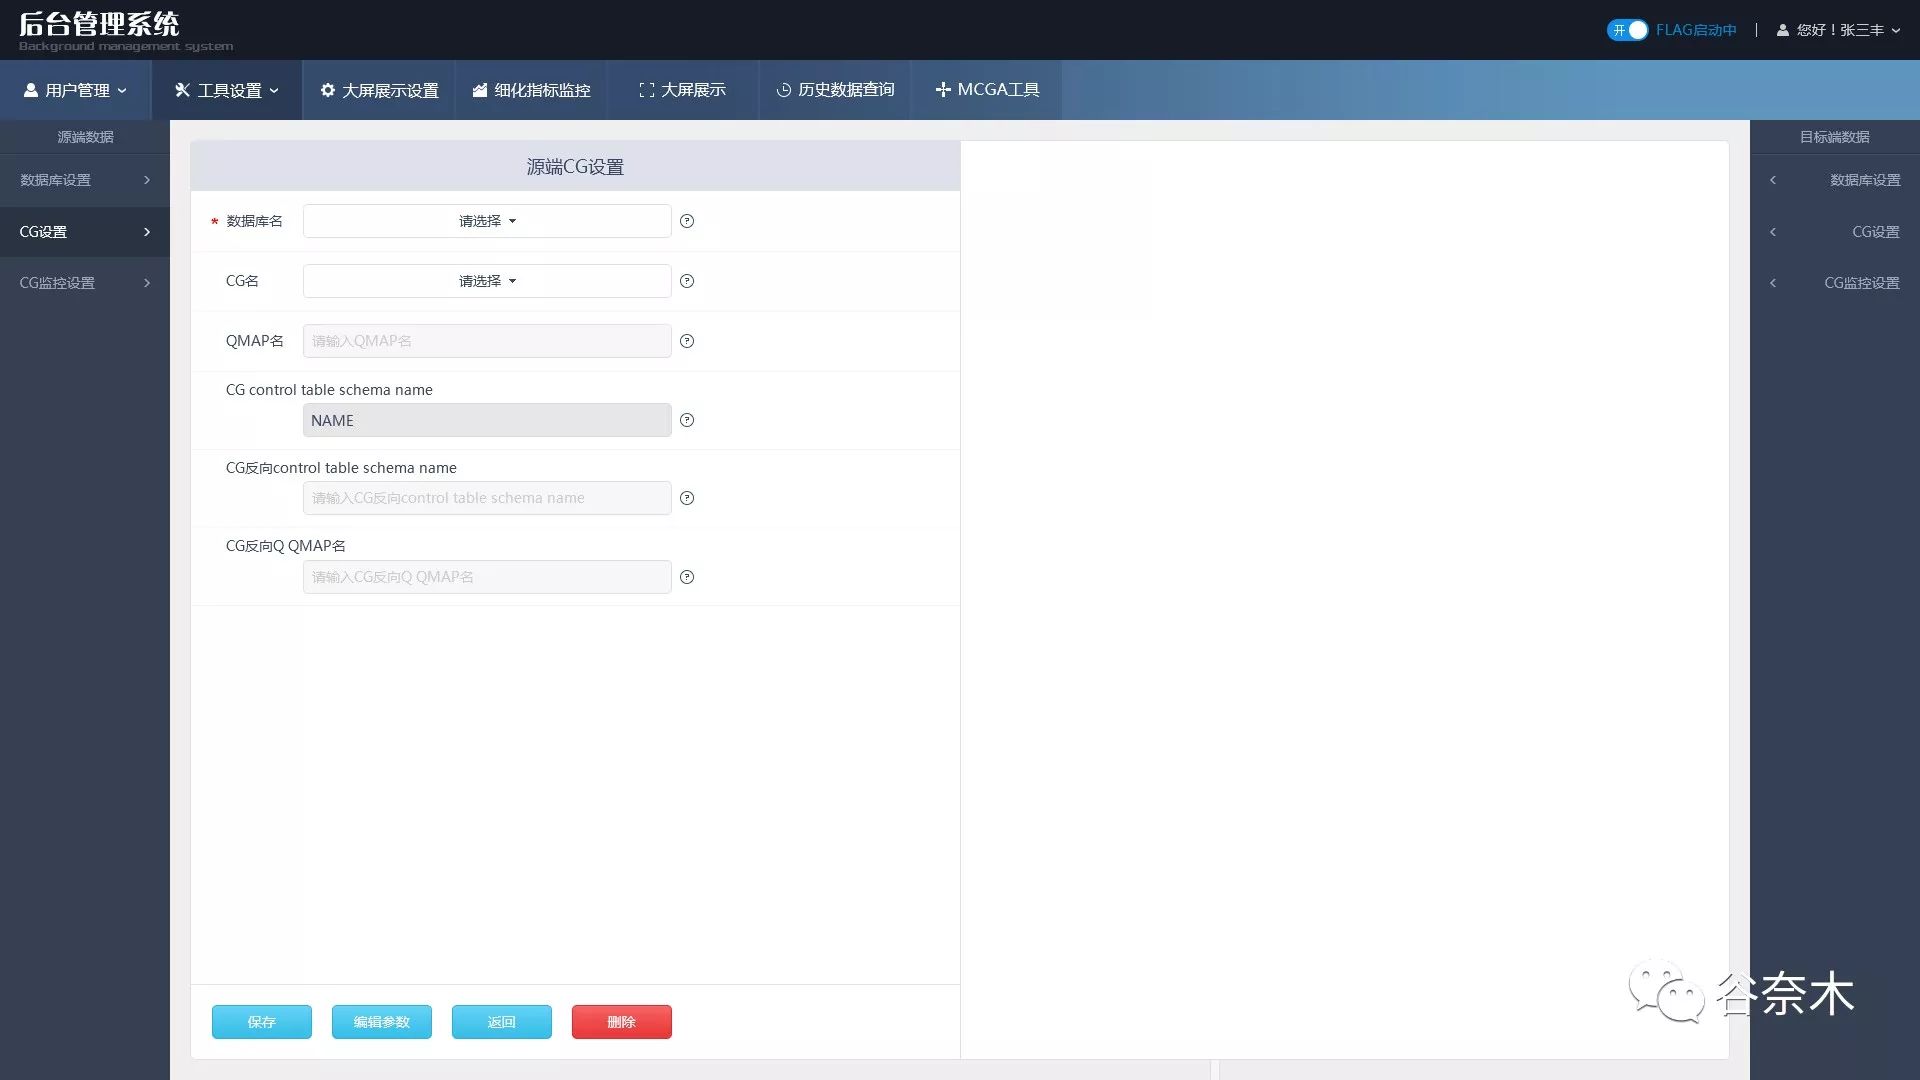This screenshot has width=1920, height=1080.
Task: Click help icon next to QMAP名 field
Action: point(687,341)
